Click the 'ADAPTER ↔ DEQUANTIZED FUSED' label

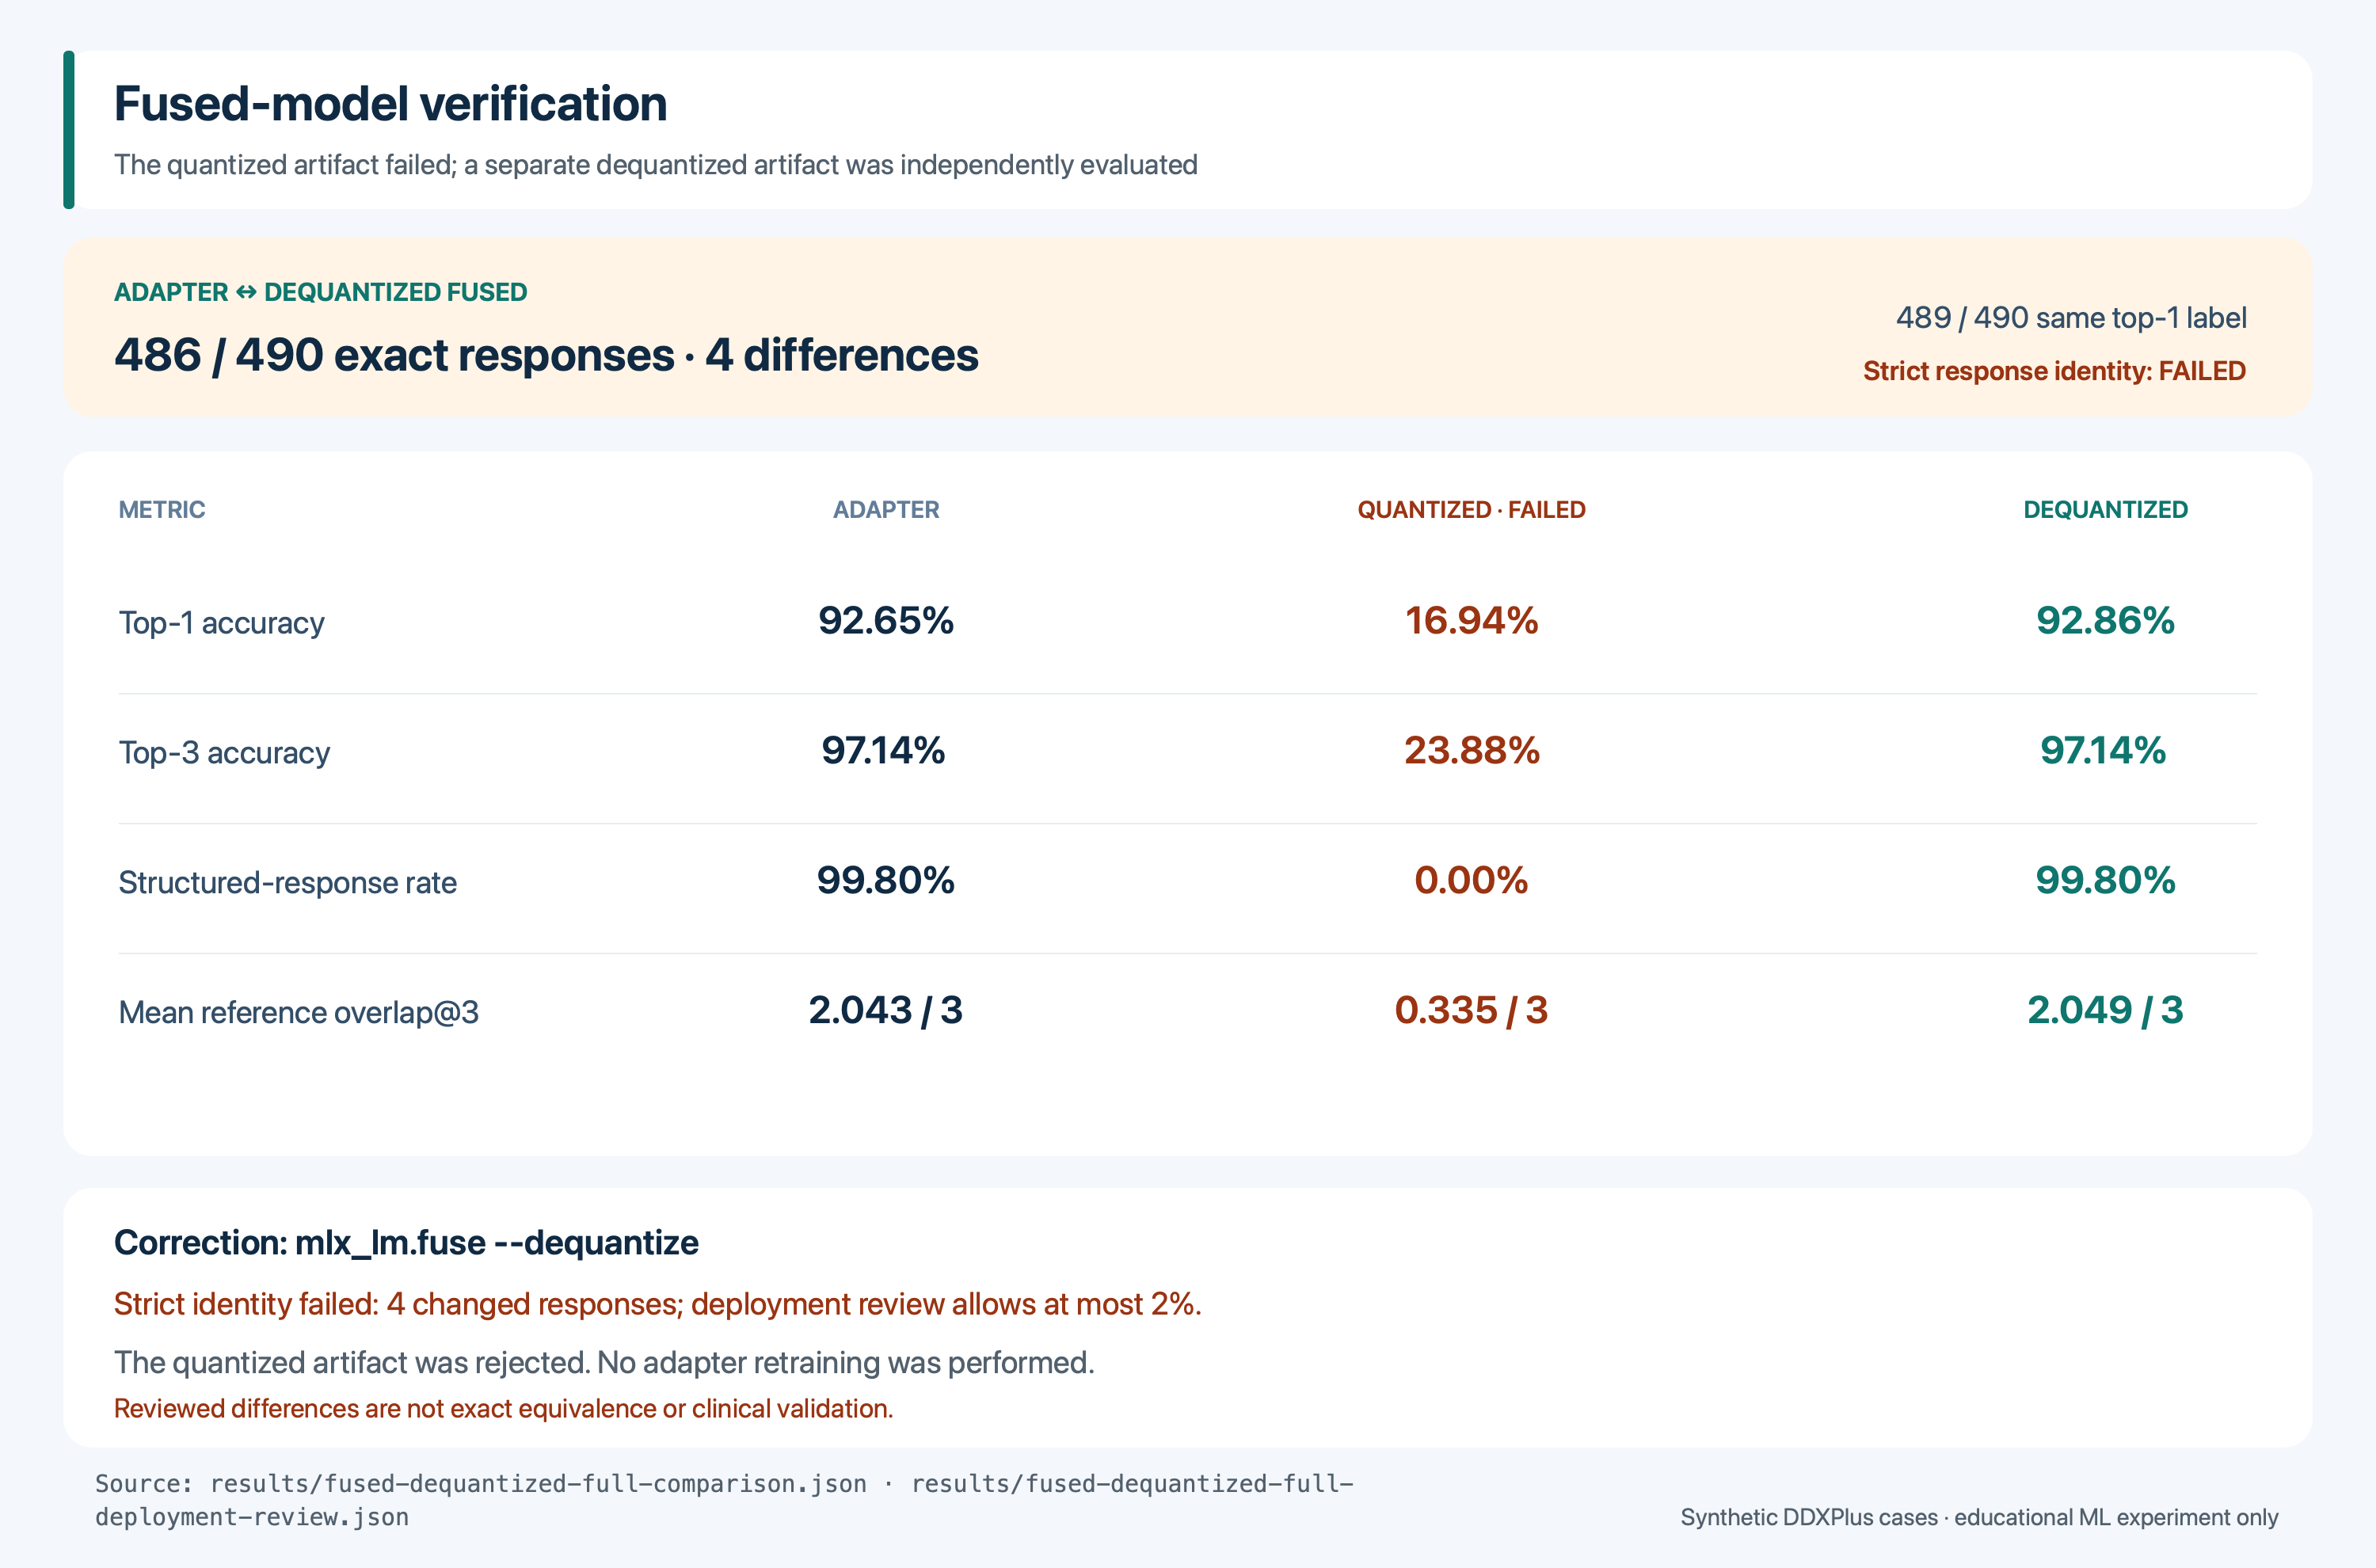pyautogui.click(x=320, y=292)
